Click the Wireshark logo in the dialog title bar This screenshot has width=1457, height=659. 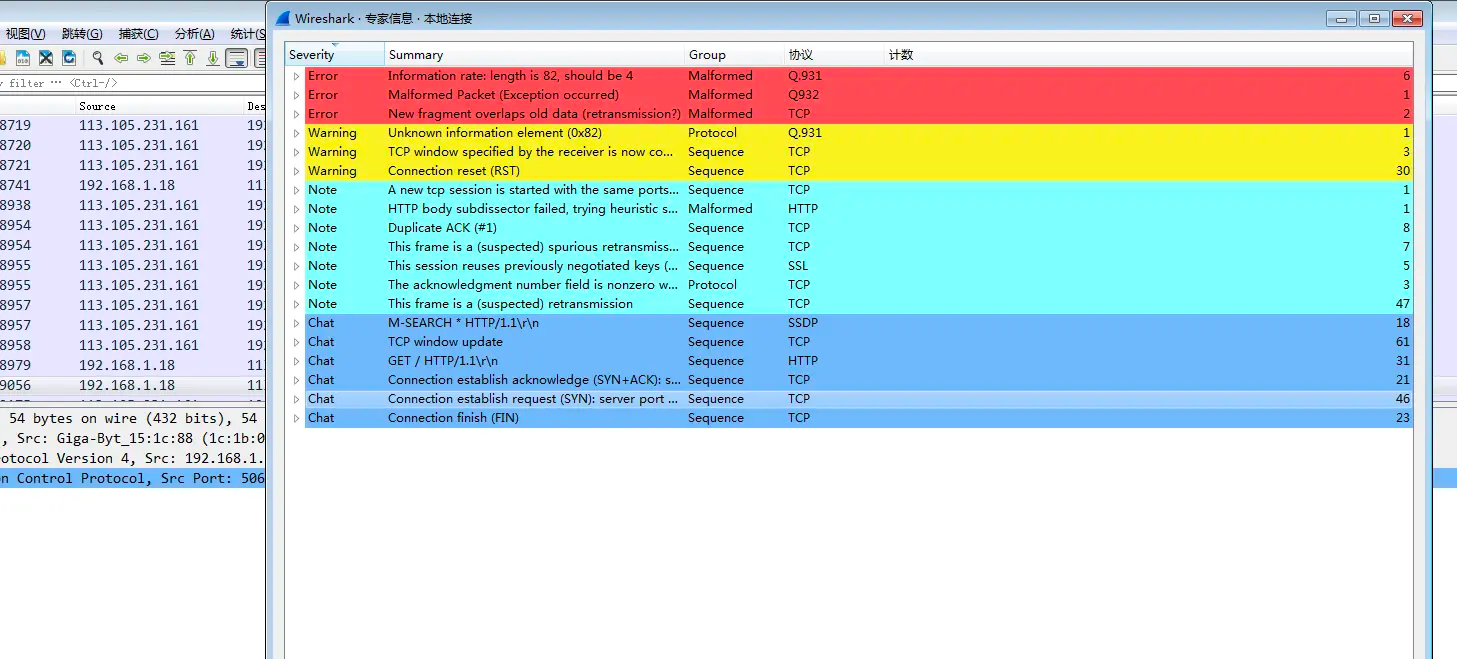(281, 17)
